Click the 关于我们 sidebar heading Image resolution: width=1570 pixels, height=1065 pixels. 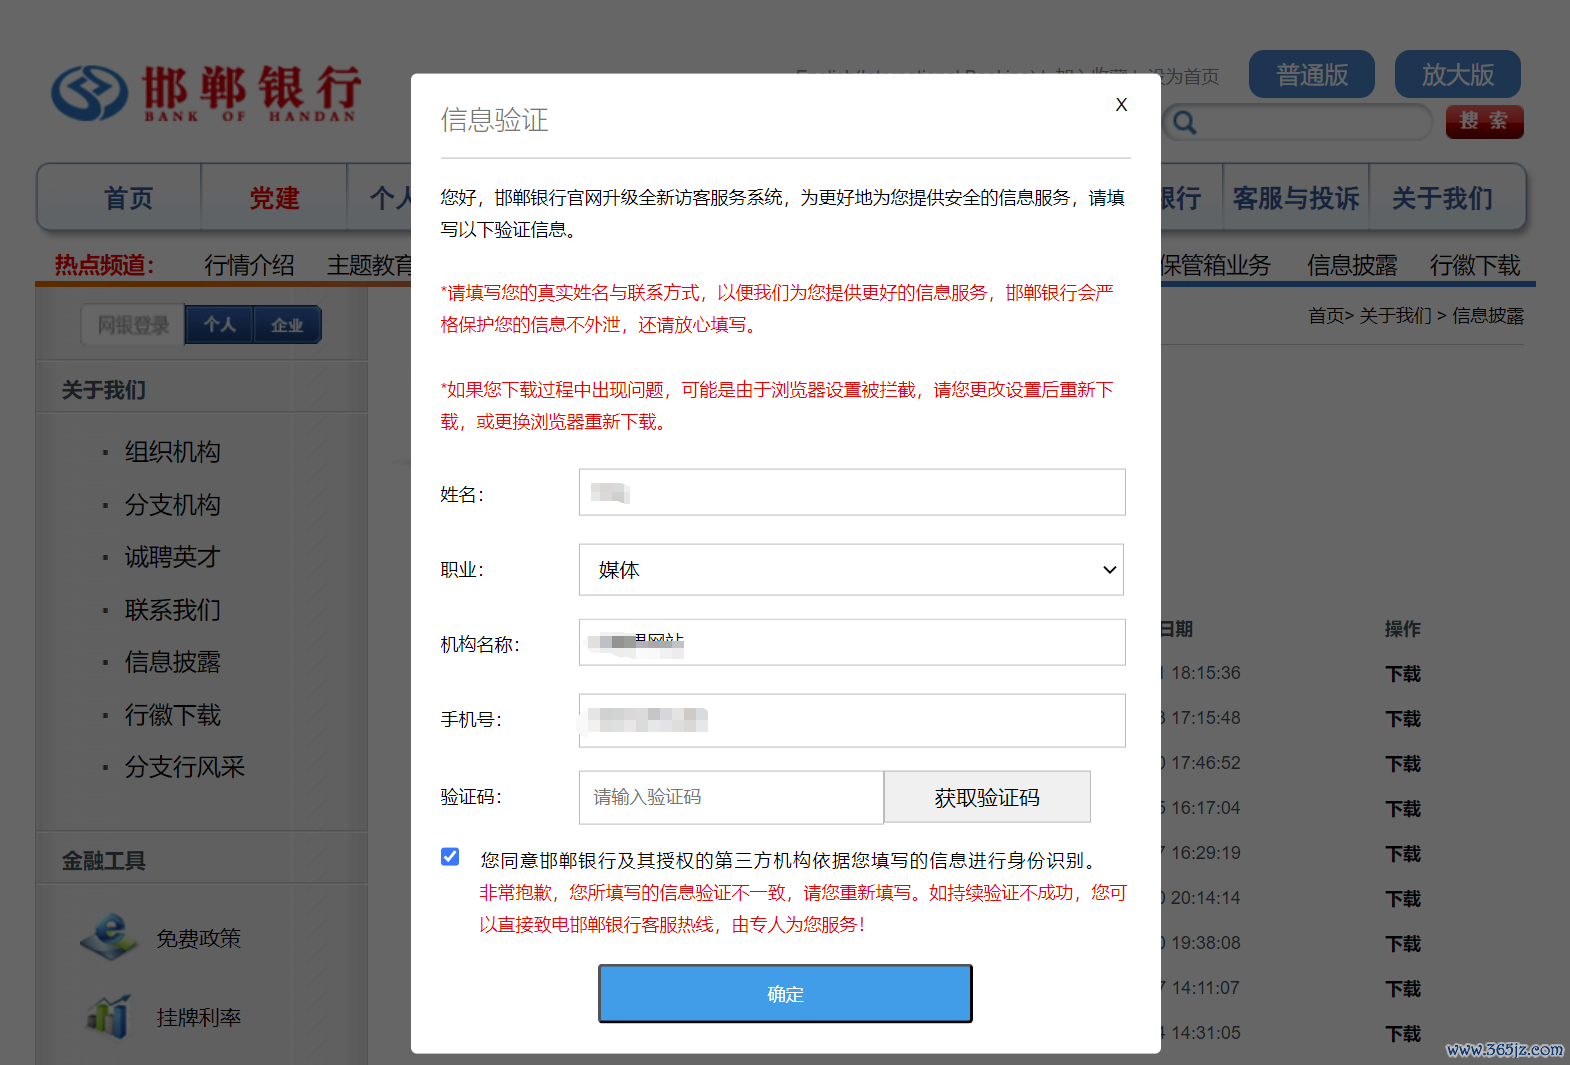[x=104, y=390]
